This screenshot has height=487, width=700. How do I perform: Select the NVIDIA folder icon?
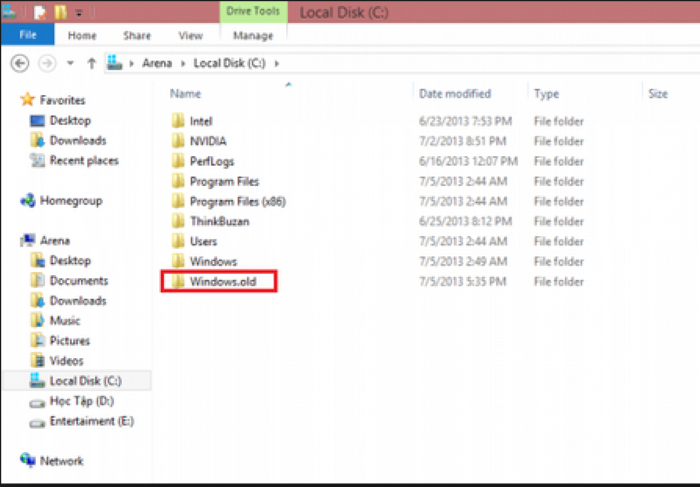click(178, 141)
